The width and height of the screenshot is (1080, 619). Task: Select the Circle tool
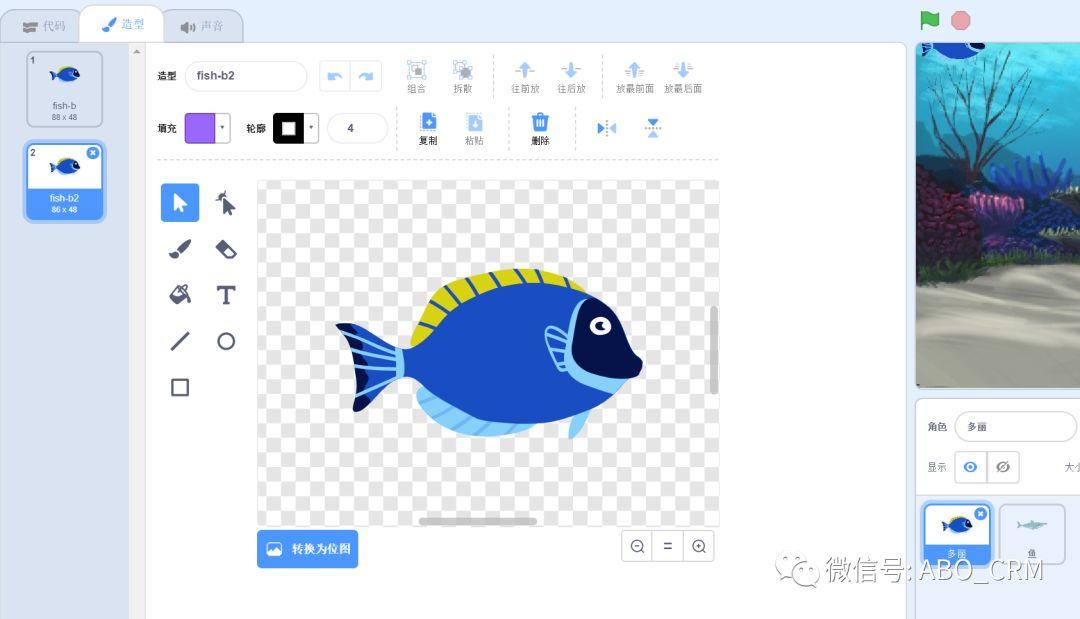pos(226,341)
